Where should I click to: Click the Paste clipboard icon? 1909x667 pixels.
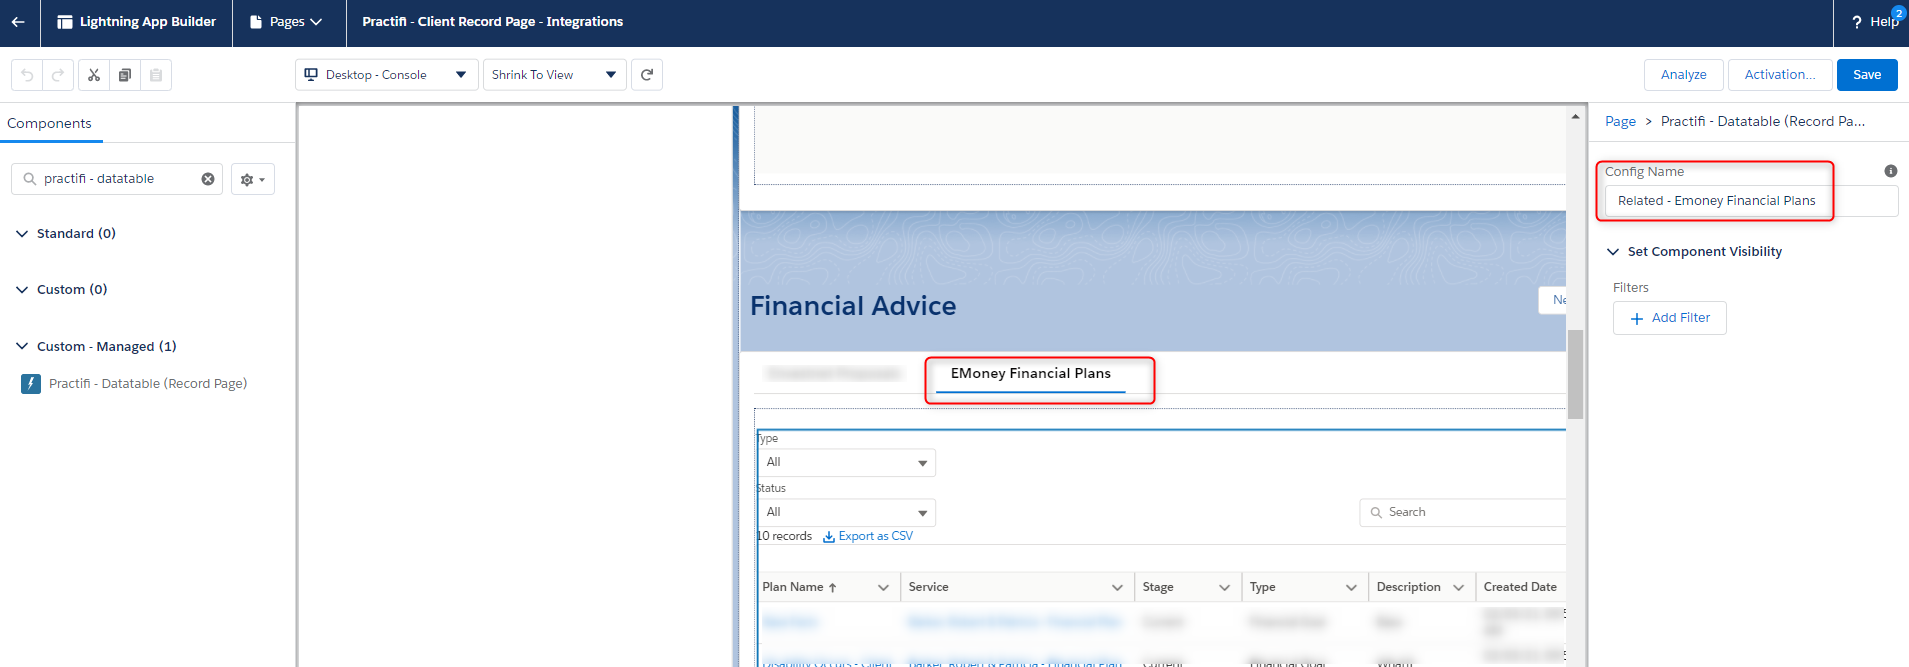click(156, 75)
